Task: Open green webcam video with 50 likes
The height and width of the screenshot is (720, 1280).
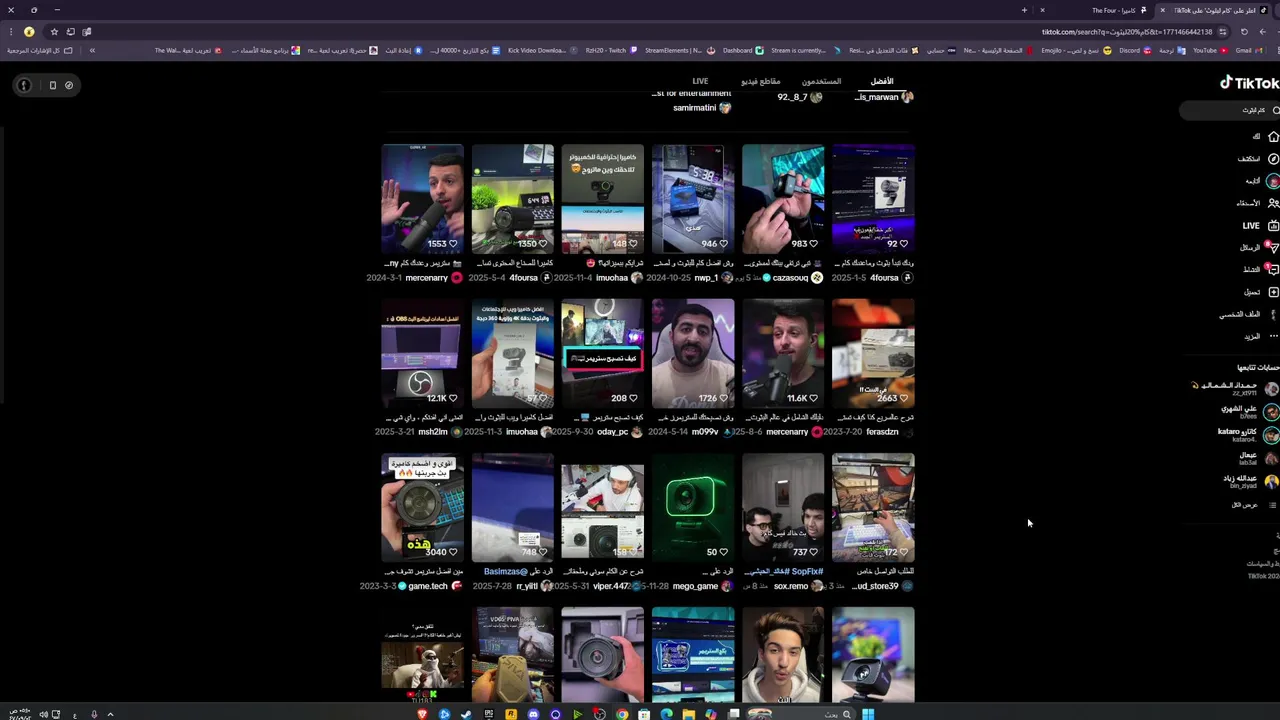Action: click(x=693, y=507)
